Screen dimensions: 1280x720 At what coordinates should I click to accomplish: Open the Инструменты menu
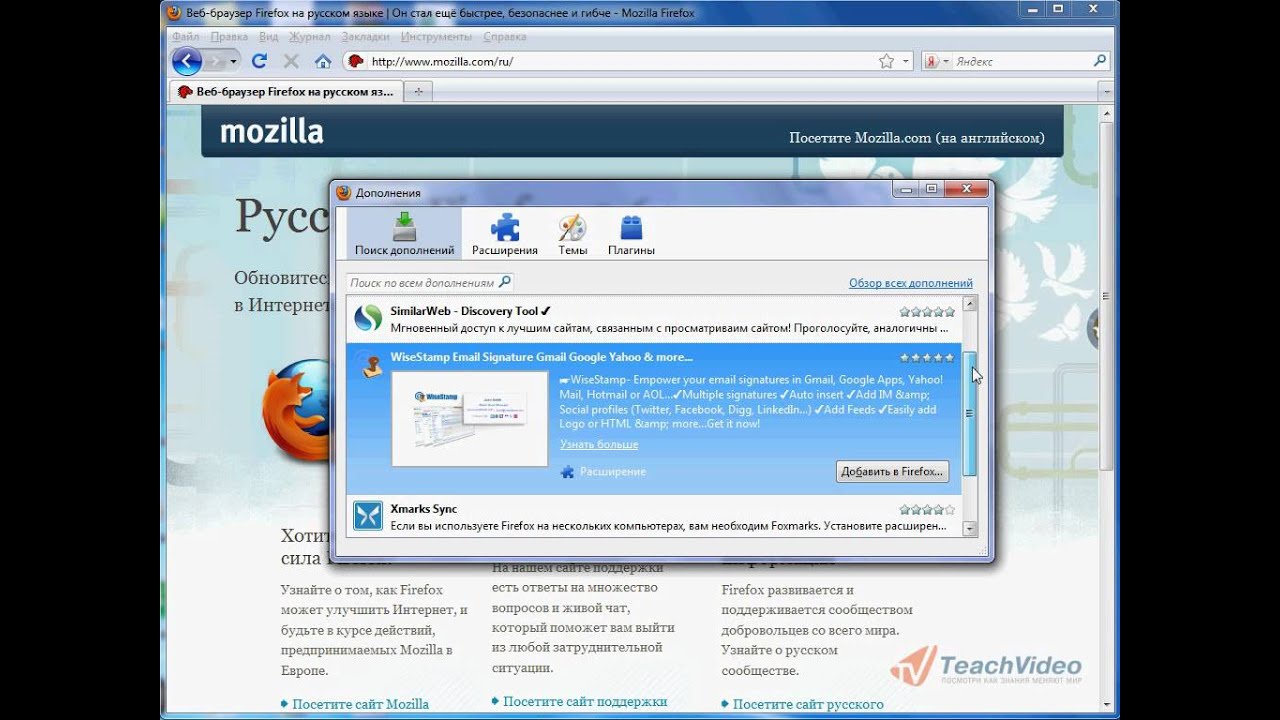pyautogui.click(x=436, y=37)
